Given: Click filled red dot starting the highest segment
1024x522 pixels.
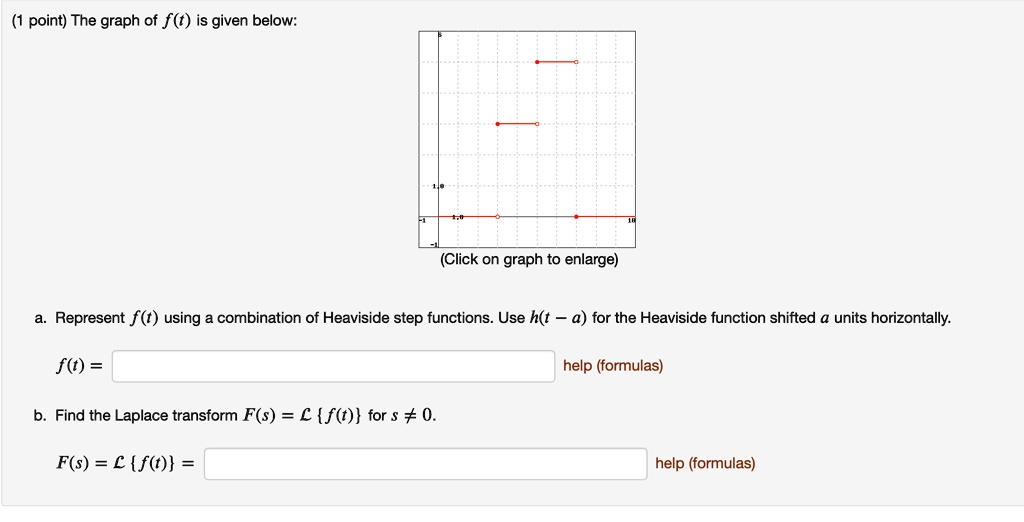Looking at the screenshot, I should (537, 62).
